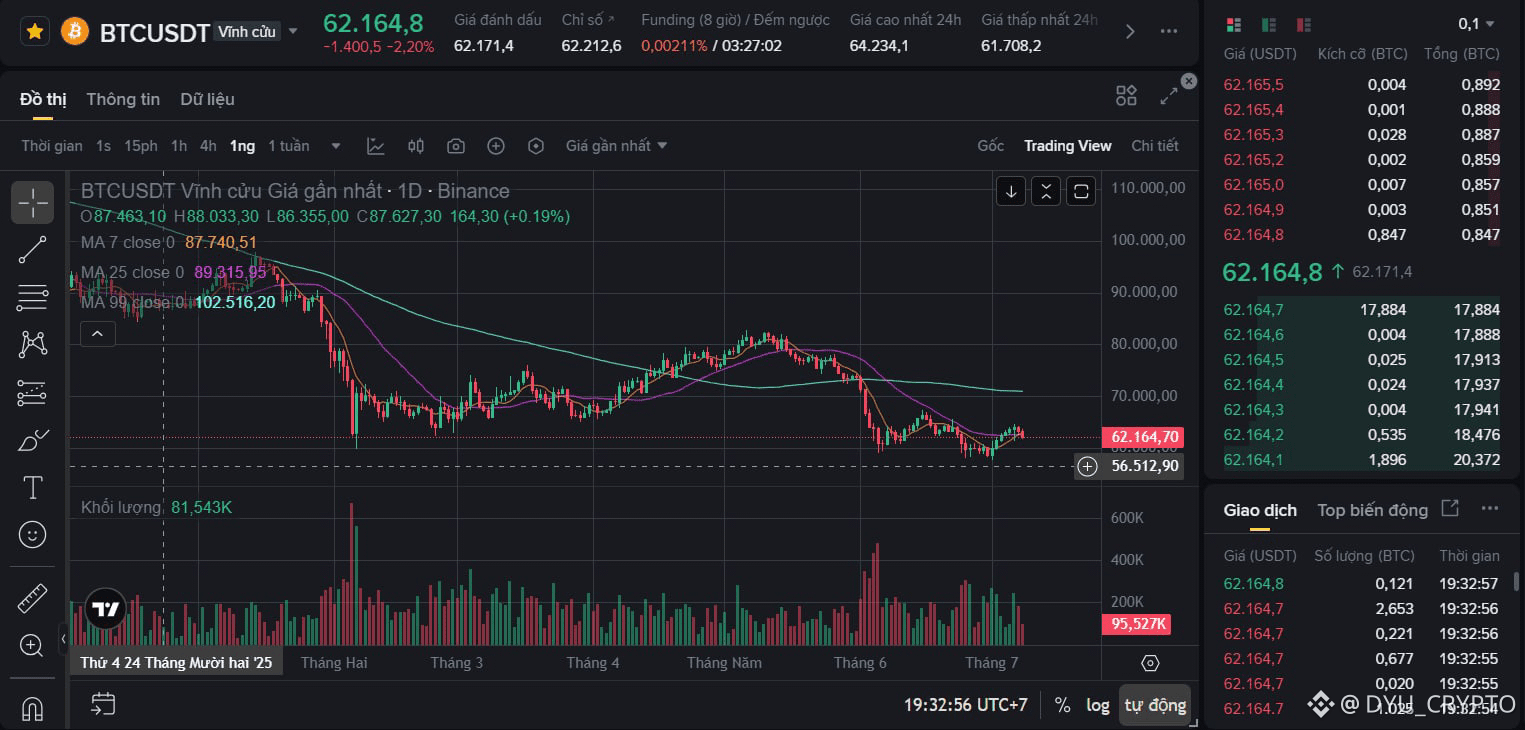Open the three-dot menu in top header
The width and height of the screenshot is (1525, 730).
click(x=1168, y=31)
